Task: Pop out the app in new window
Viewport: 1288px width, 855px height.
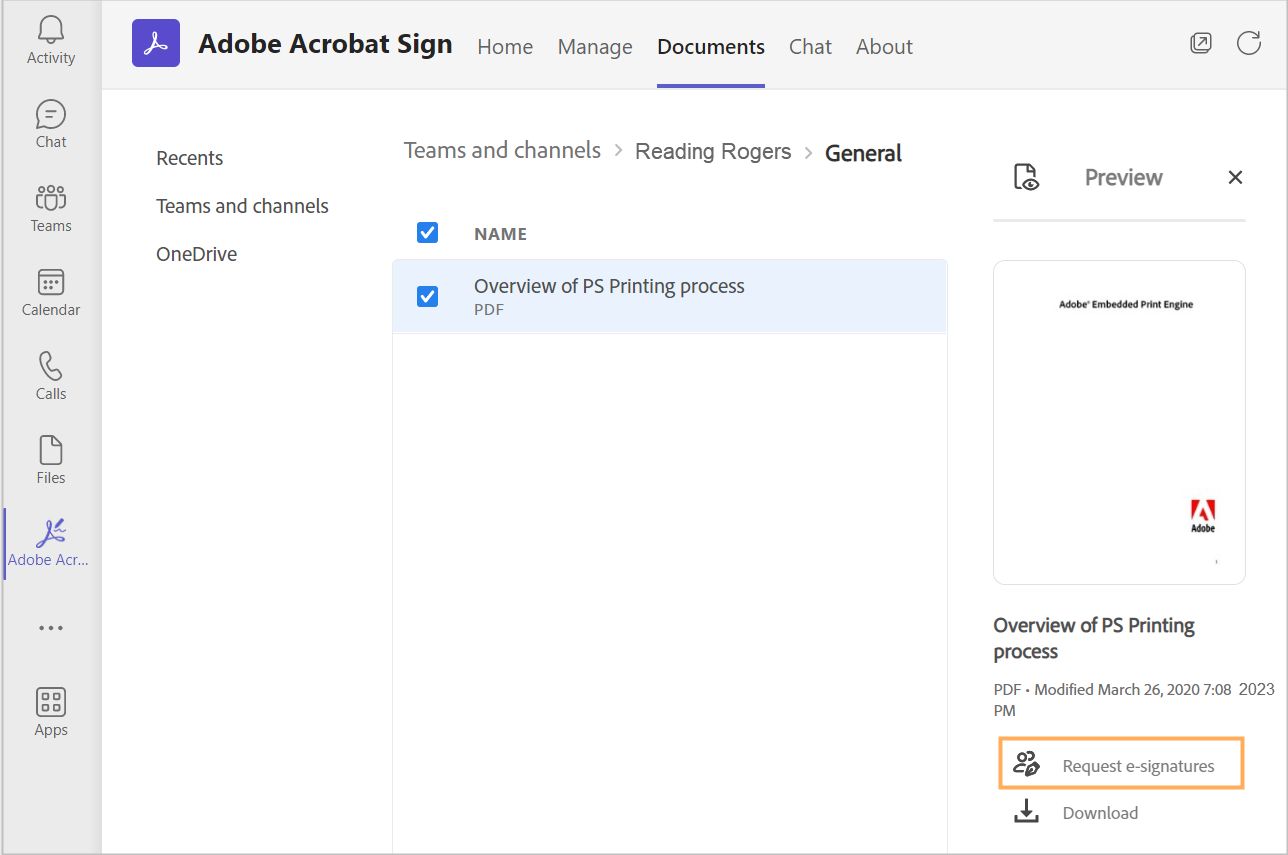Action: tap(1201, 43)
